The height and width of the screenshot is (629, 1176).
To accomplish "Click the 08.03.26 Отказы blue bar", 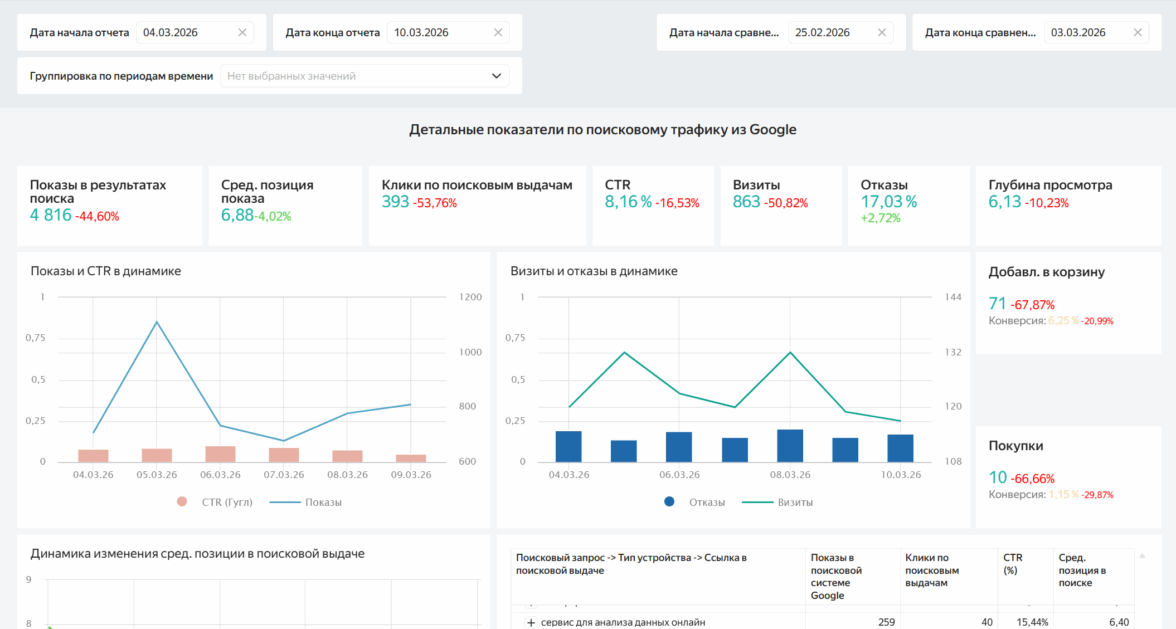I will click(x=790, y=446).
